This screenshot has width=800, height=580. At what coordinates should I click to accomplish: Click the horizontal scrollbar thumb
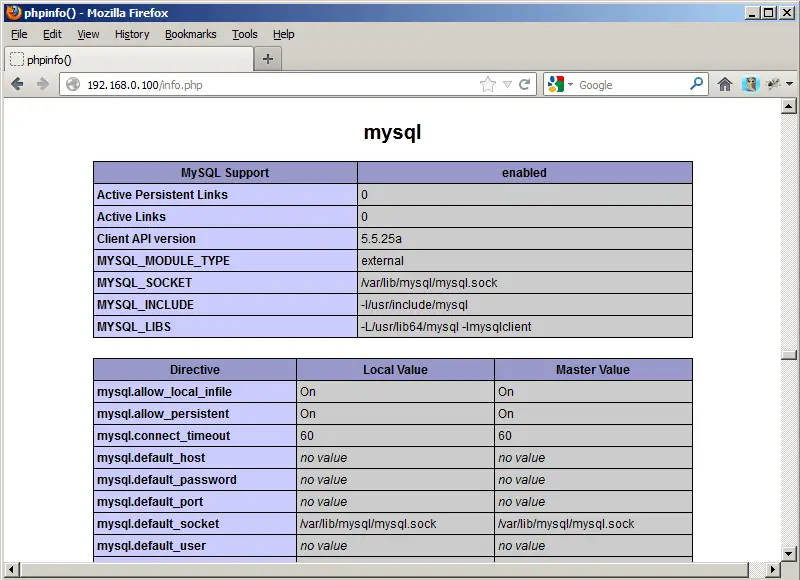[384, 569]
